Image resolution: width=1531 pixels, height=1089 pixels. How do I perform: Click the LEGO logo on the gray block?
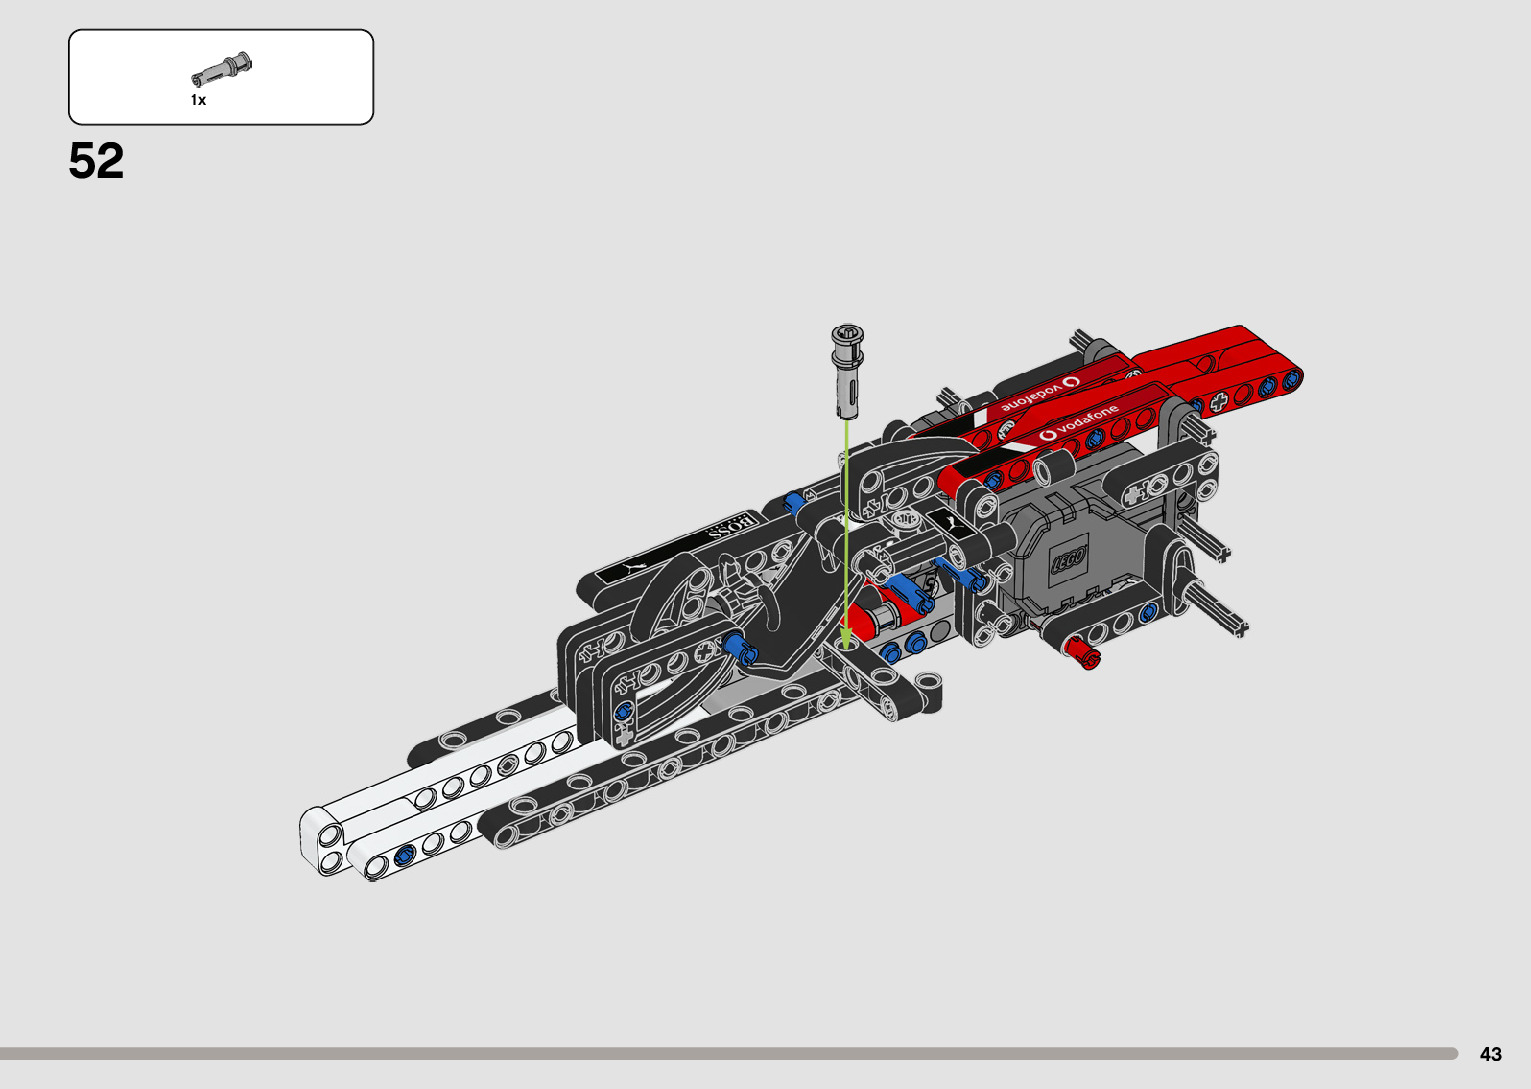point(1067,560)
